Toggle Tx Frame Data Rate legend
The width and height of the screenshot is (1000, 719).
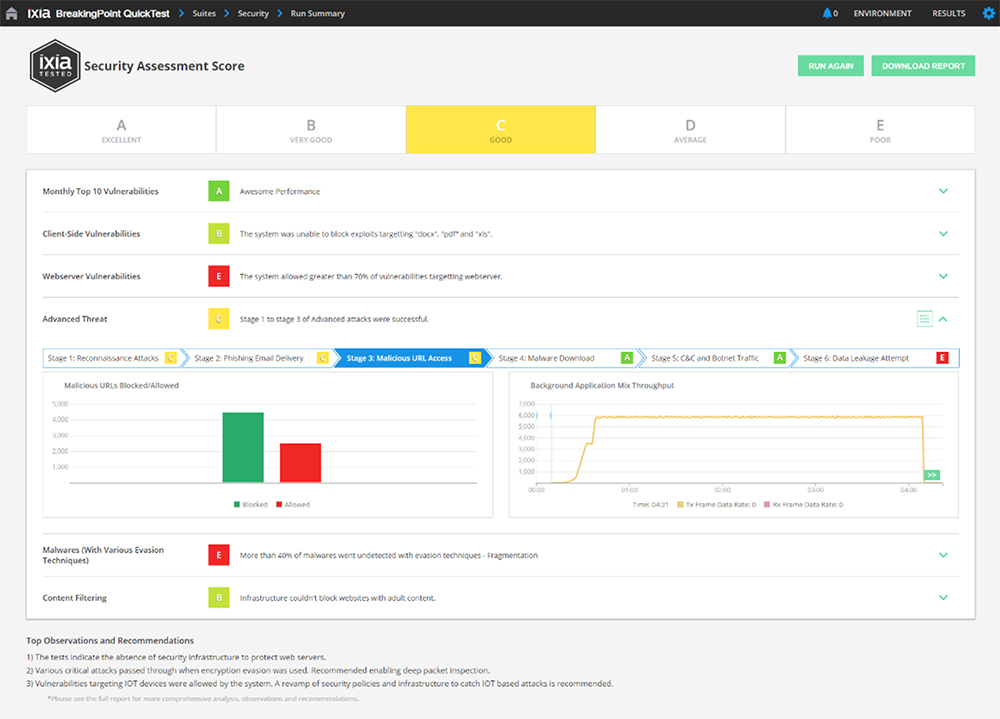coord(716,505)
